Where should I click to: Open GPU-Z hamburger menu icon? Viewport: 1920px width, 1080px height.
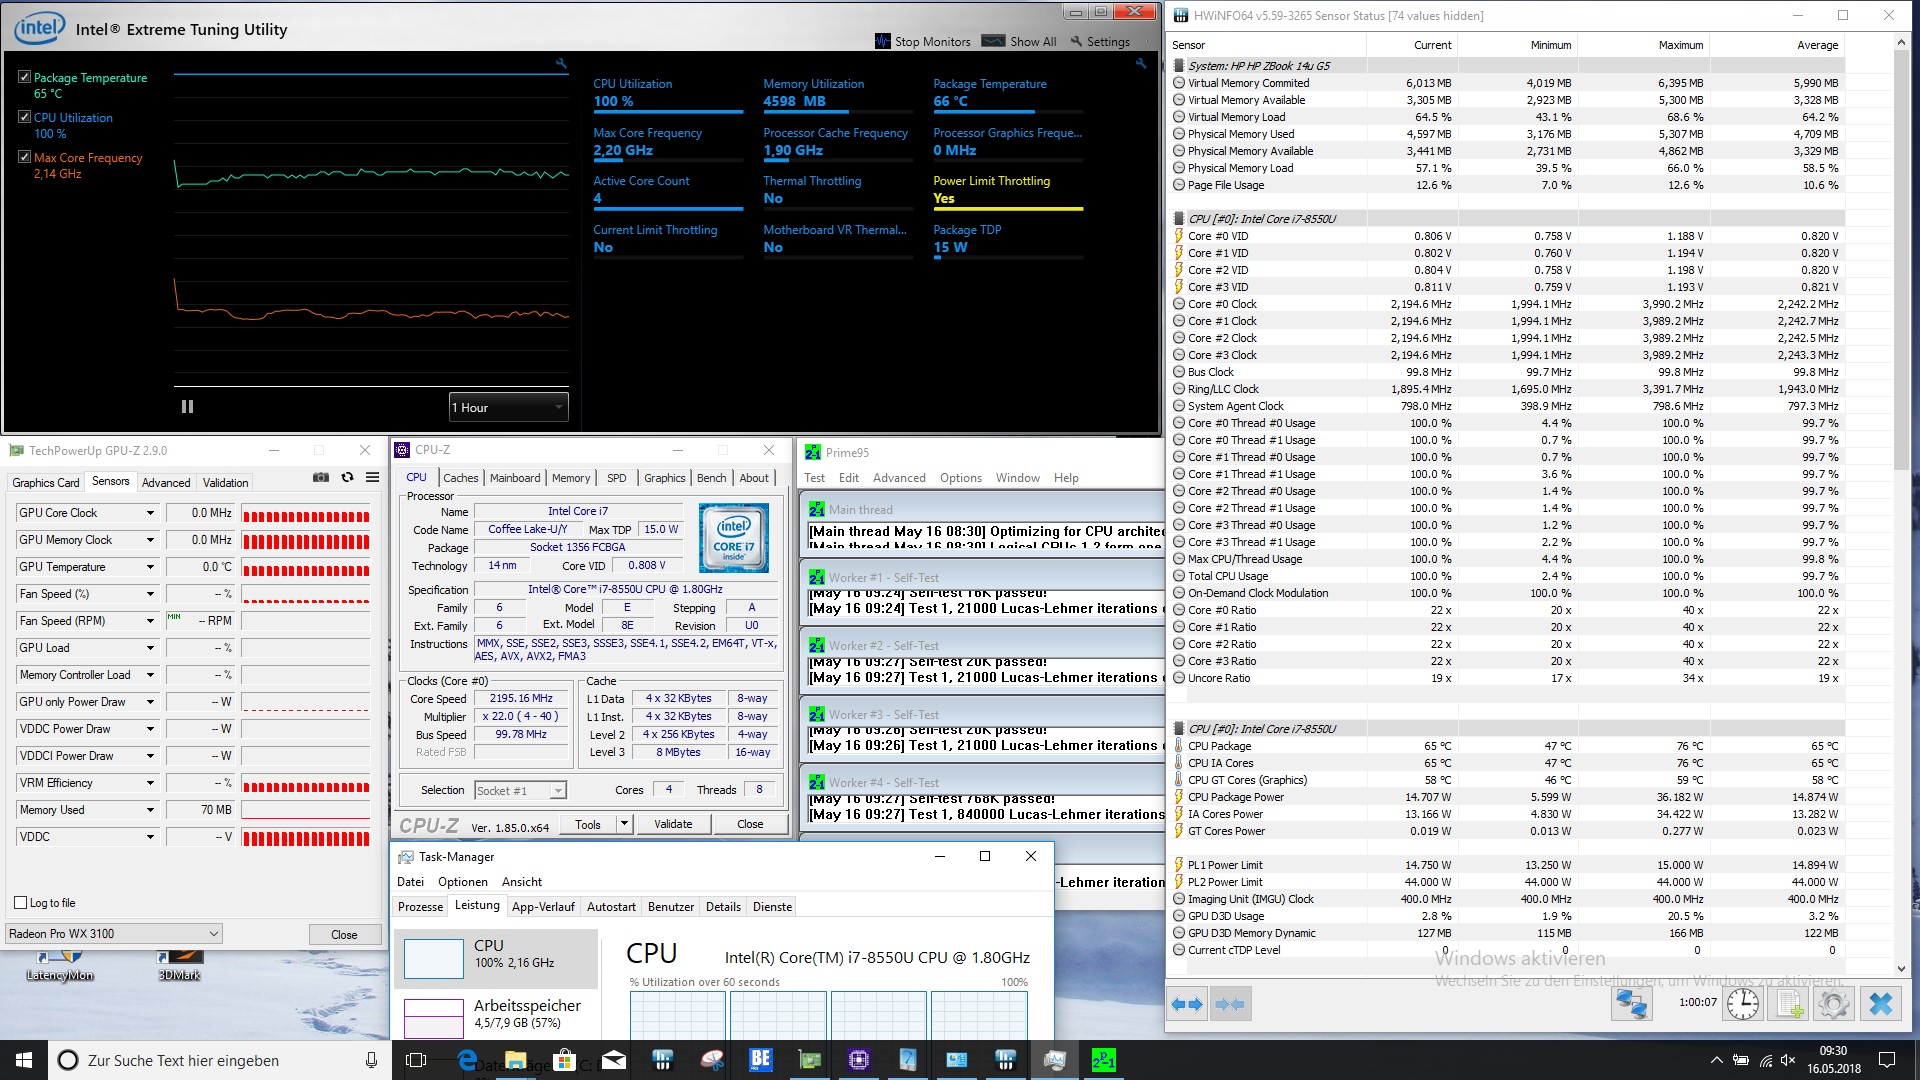[x=372, y=478]
